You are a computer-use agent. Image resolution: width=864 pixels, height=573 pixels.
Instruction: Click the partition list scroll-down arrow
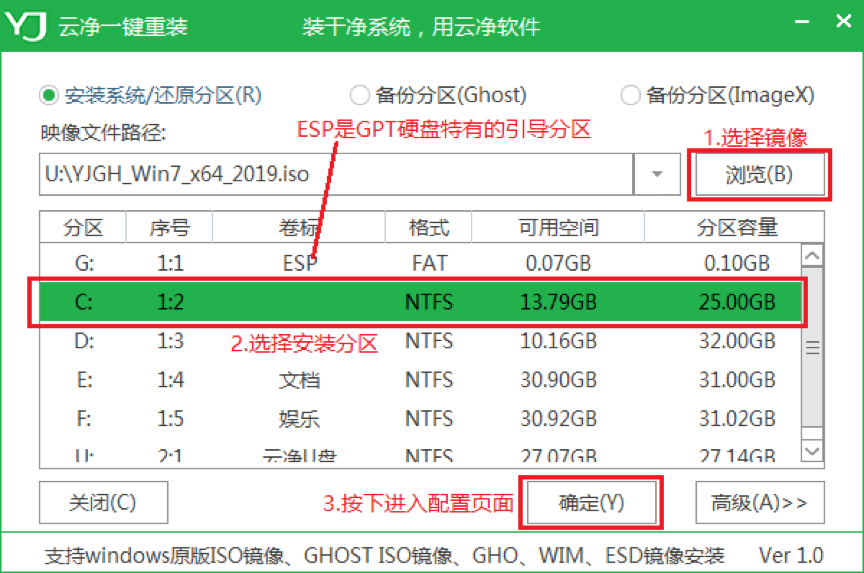click(x=812, y=451)
